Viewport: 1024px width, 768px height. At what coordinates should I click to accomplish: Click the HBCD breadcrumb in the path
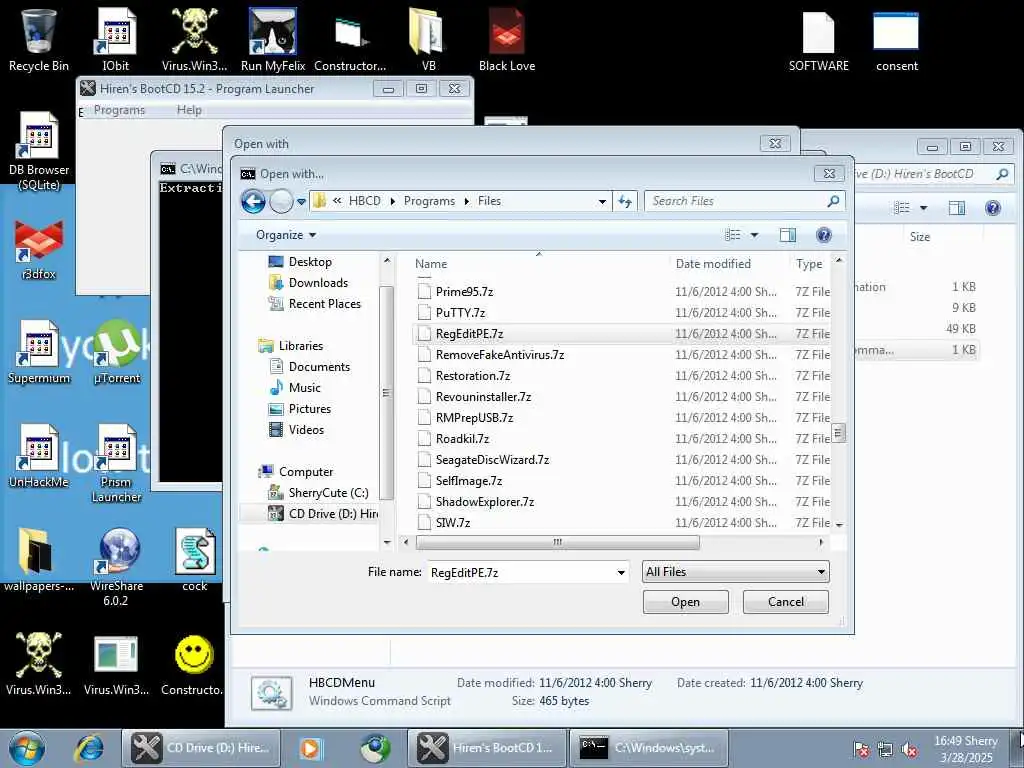pos(364,201)
